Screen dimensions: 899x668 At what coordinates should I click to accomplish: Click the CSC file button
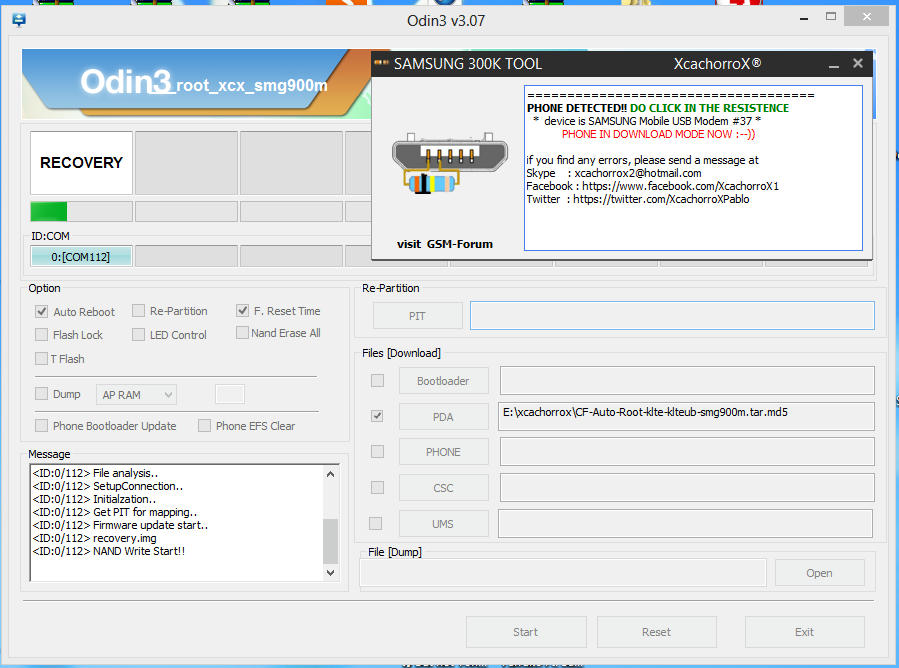coord(444,488)
